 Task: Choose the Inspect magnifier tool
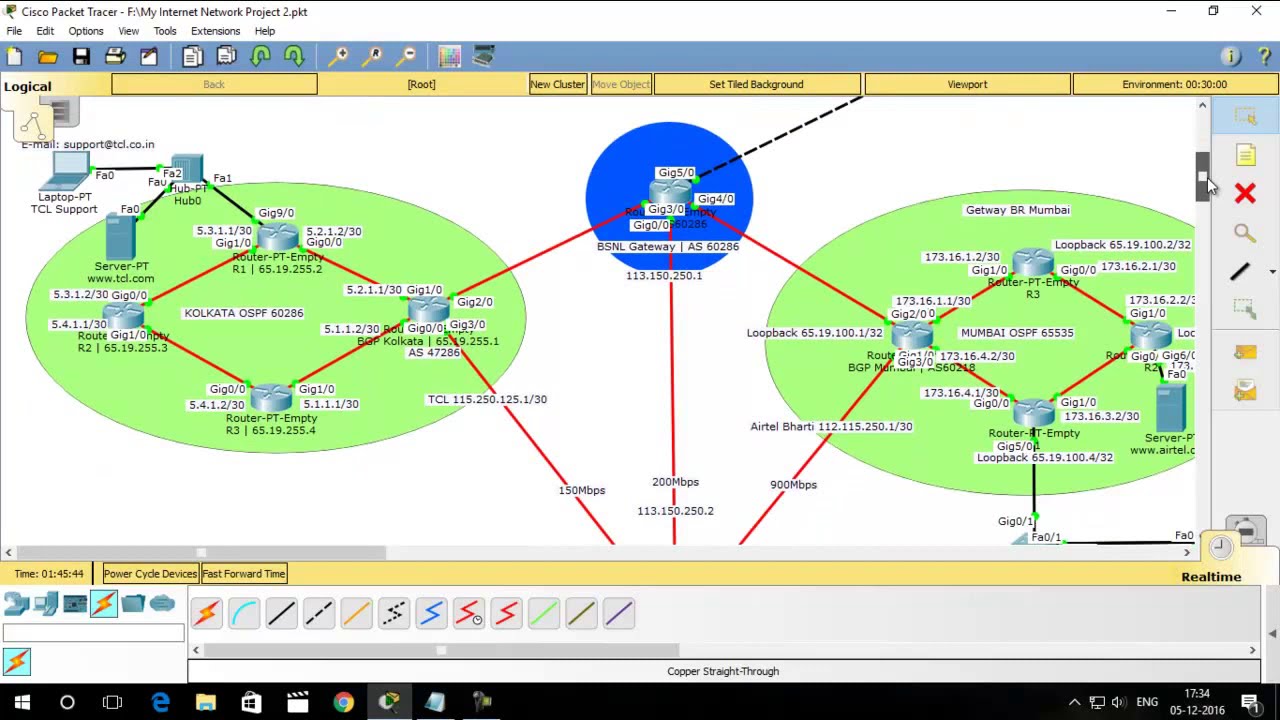coord(1245,233)
